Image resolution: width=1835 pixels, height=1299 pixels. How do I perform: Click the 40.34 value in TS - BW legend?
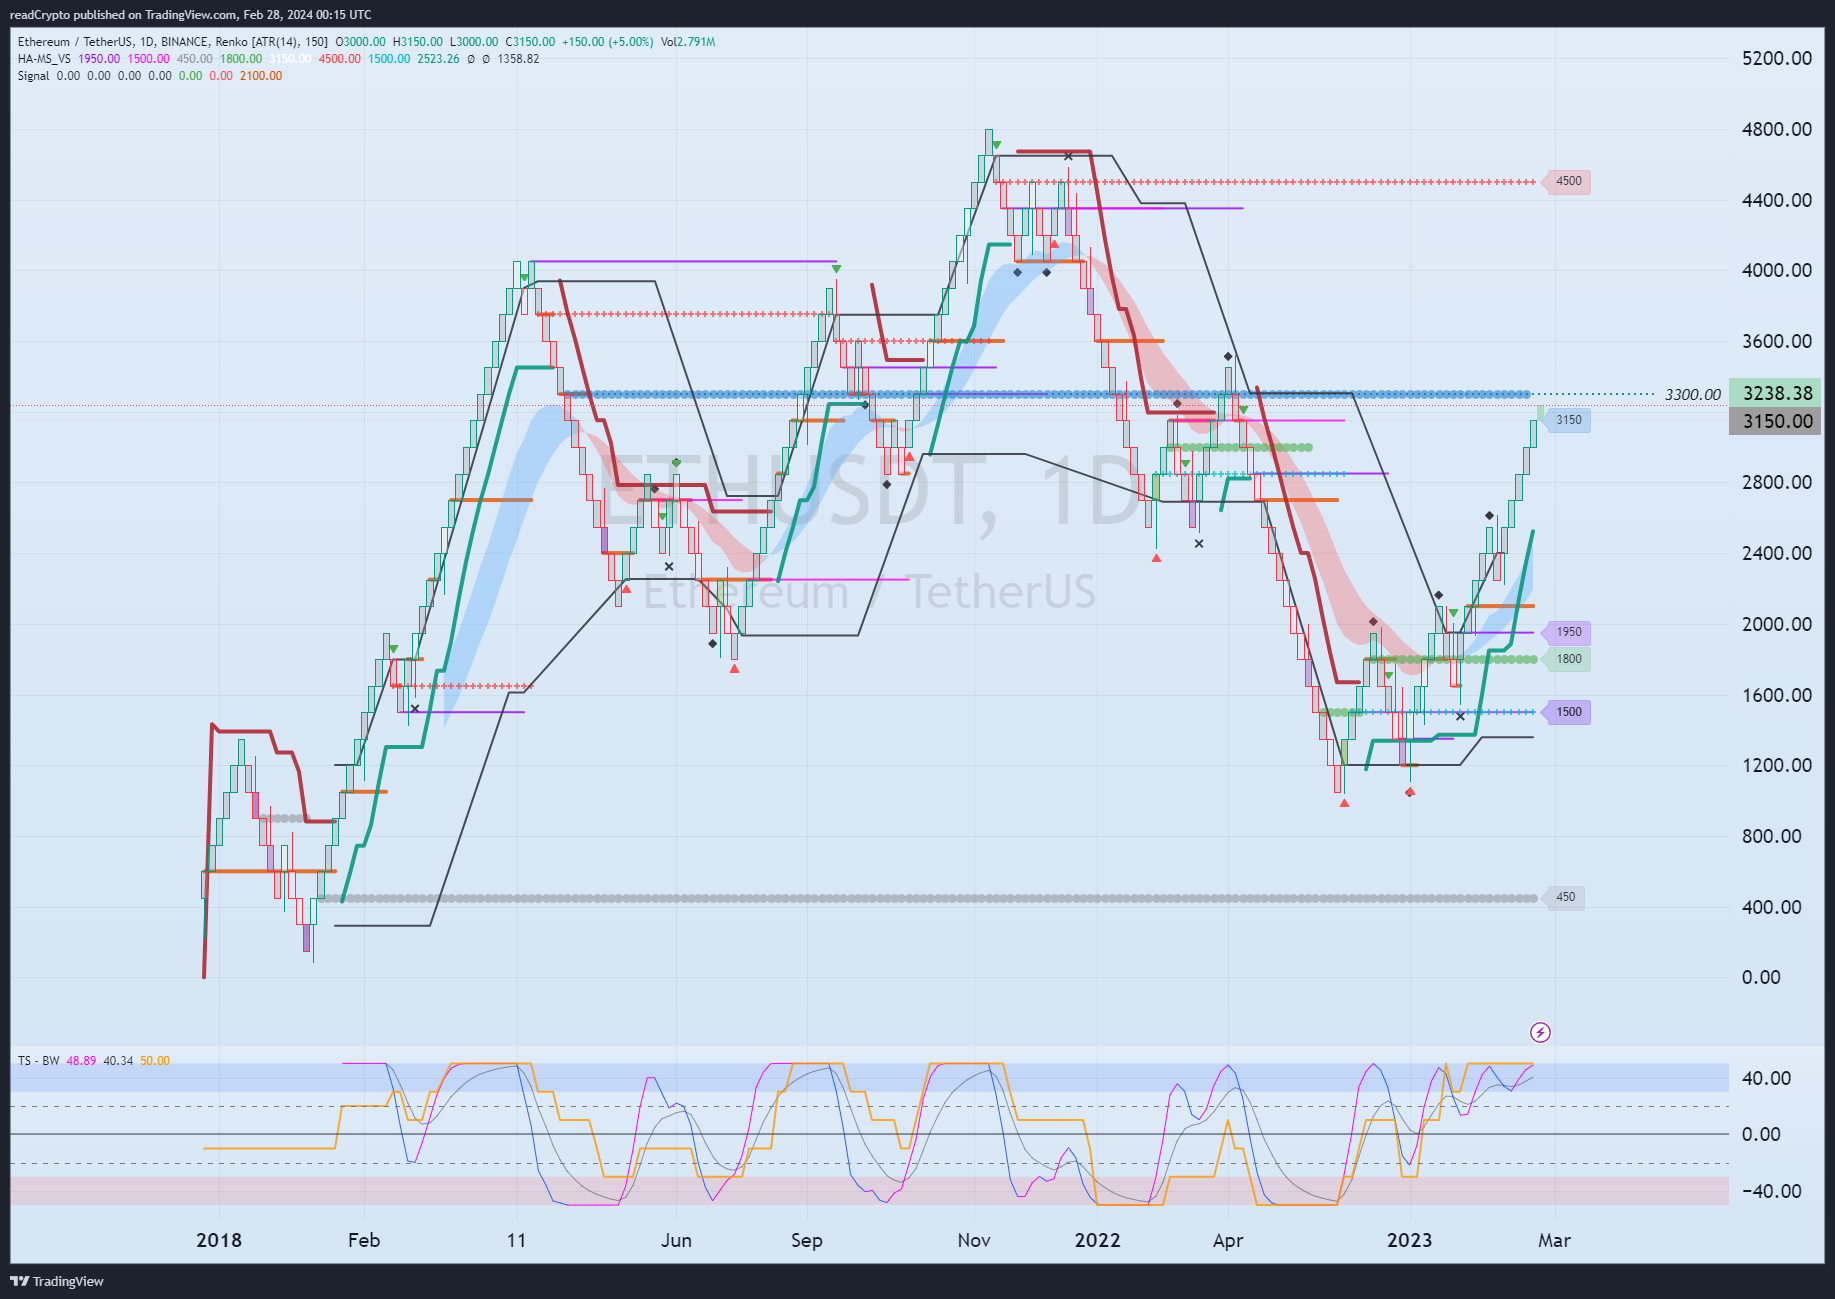coord(118,1061)
